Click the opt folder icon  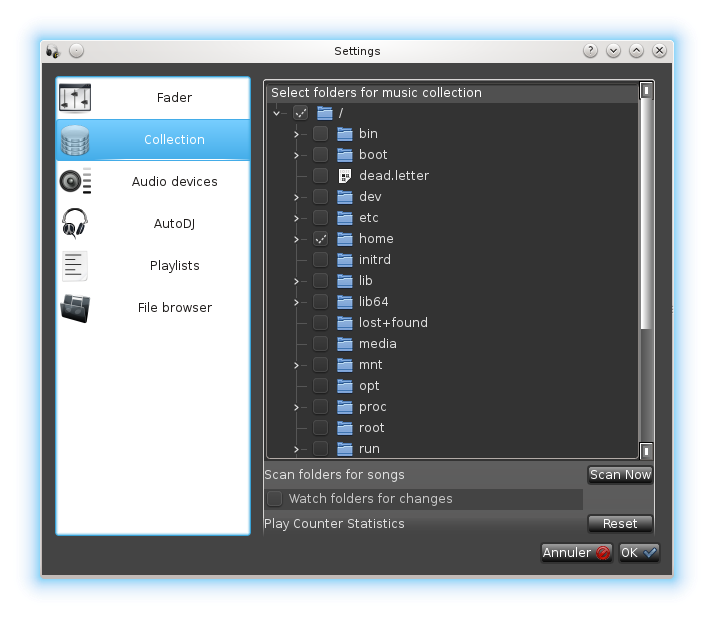coord(345,386)
